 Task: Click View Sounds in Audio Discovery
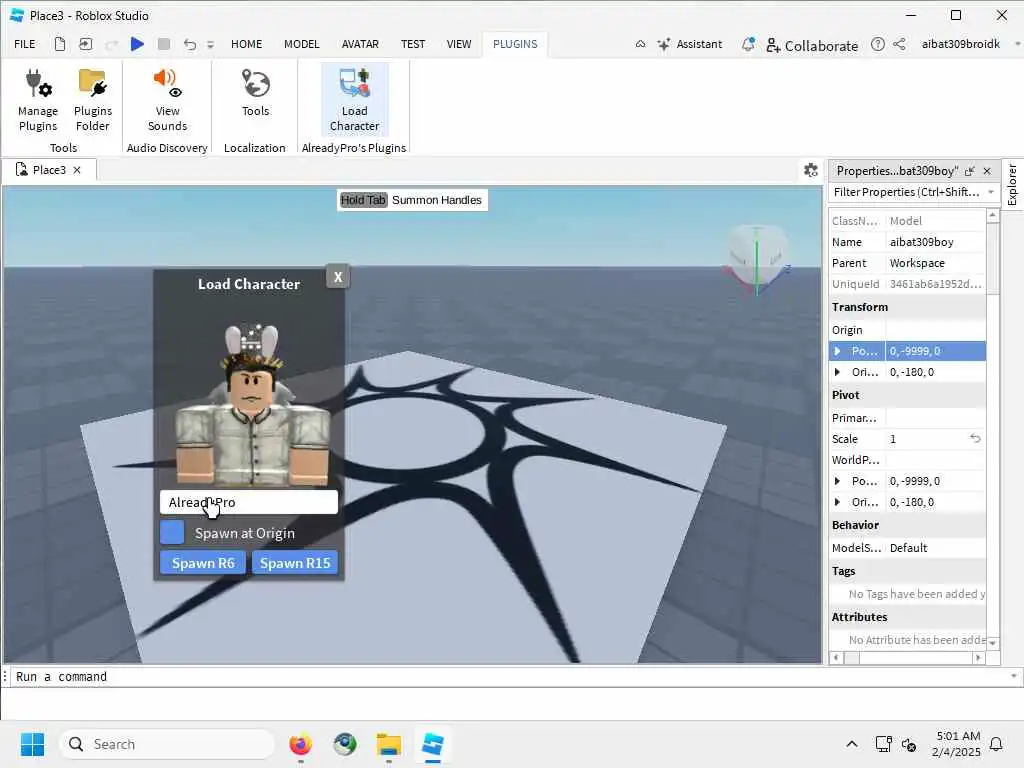coord(167,100)
